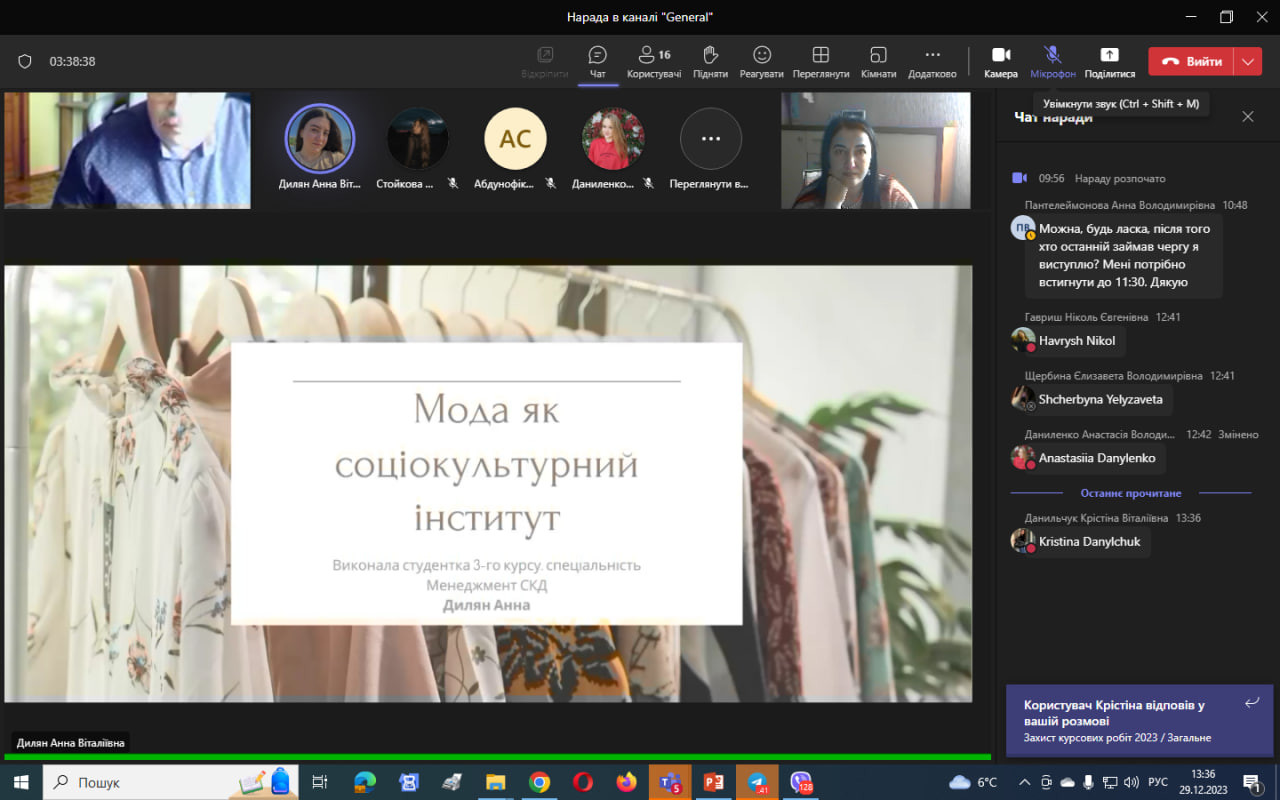The height and width of the screenshot is (800, 1280).
Task: Close the meeting chat panel
Action: coord(1247,117)
